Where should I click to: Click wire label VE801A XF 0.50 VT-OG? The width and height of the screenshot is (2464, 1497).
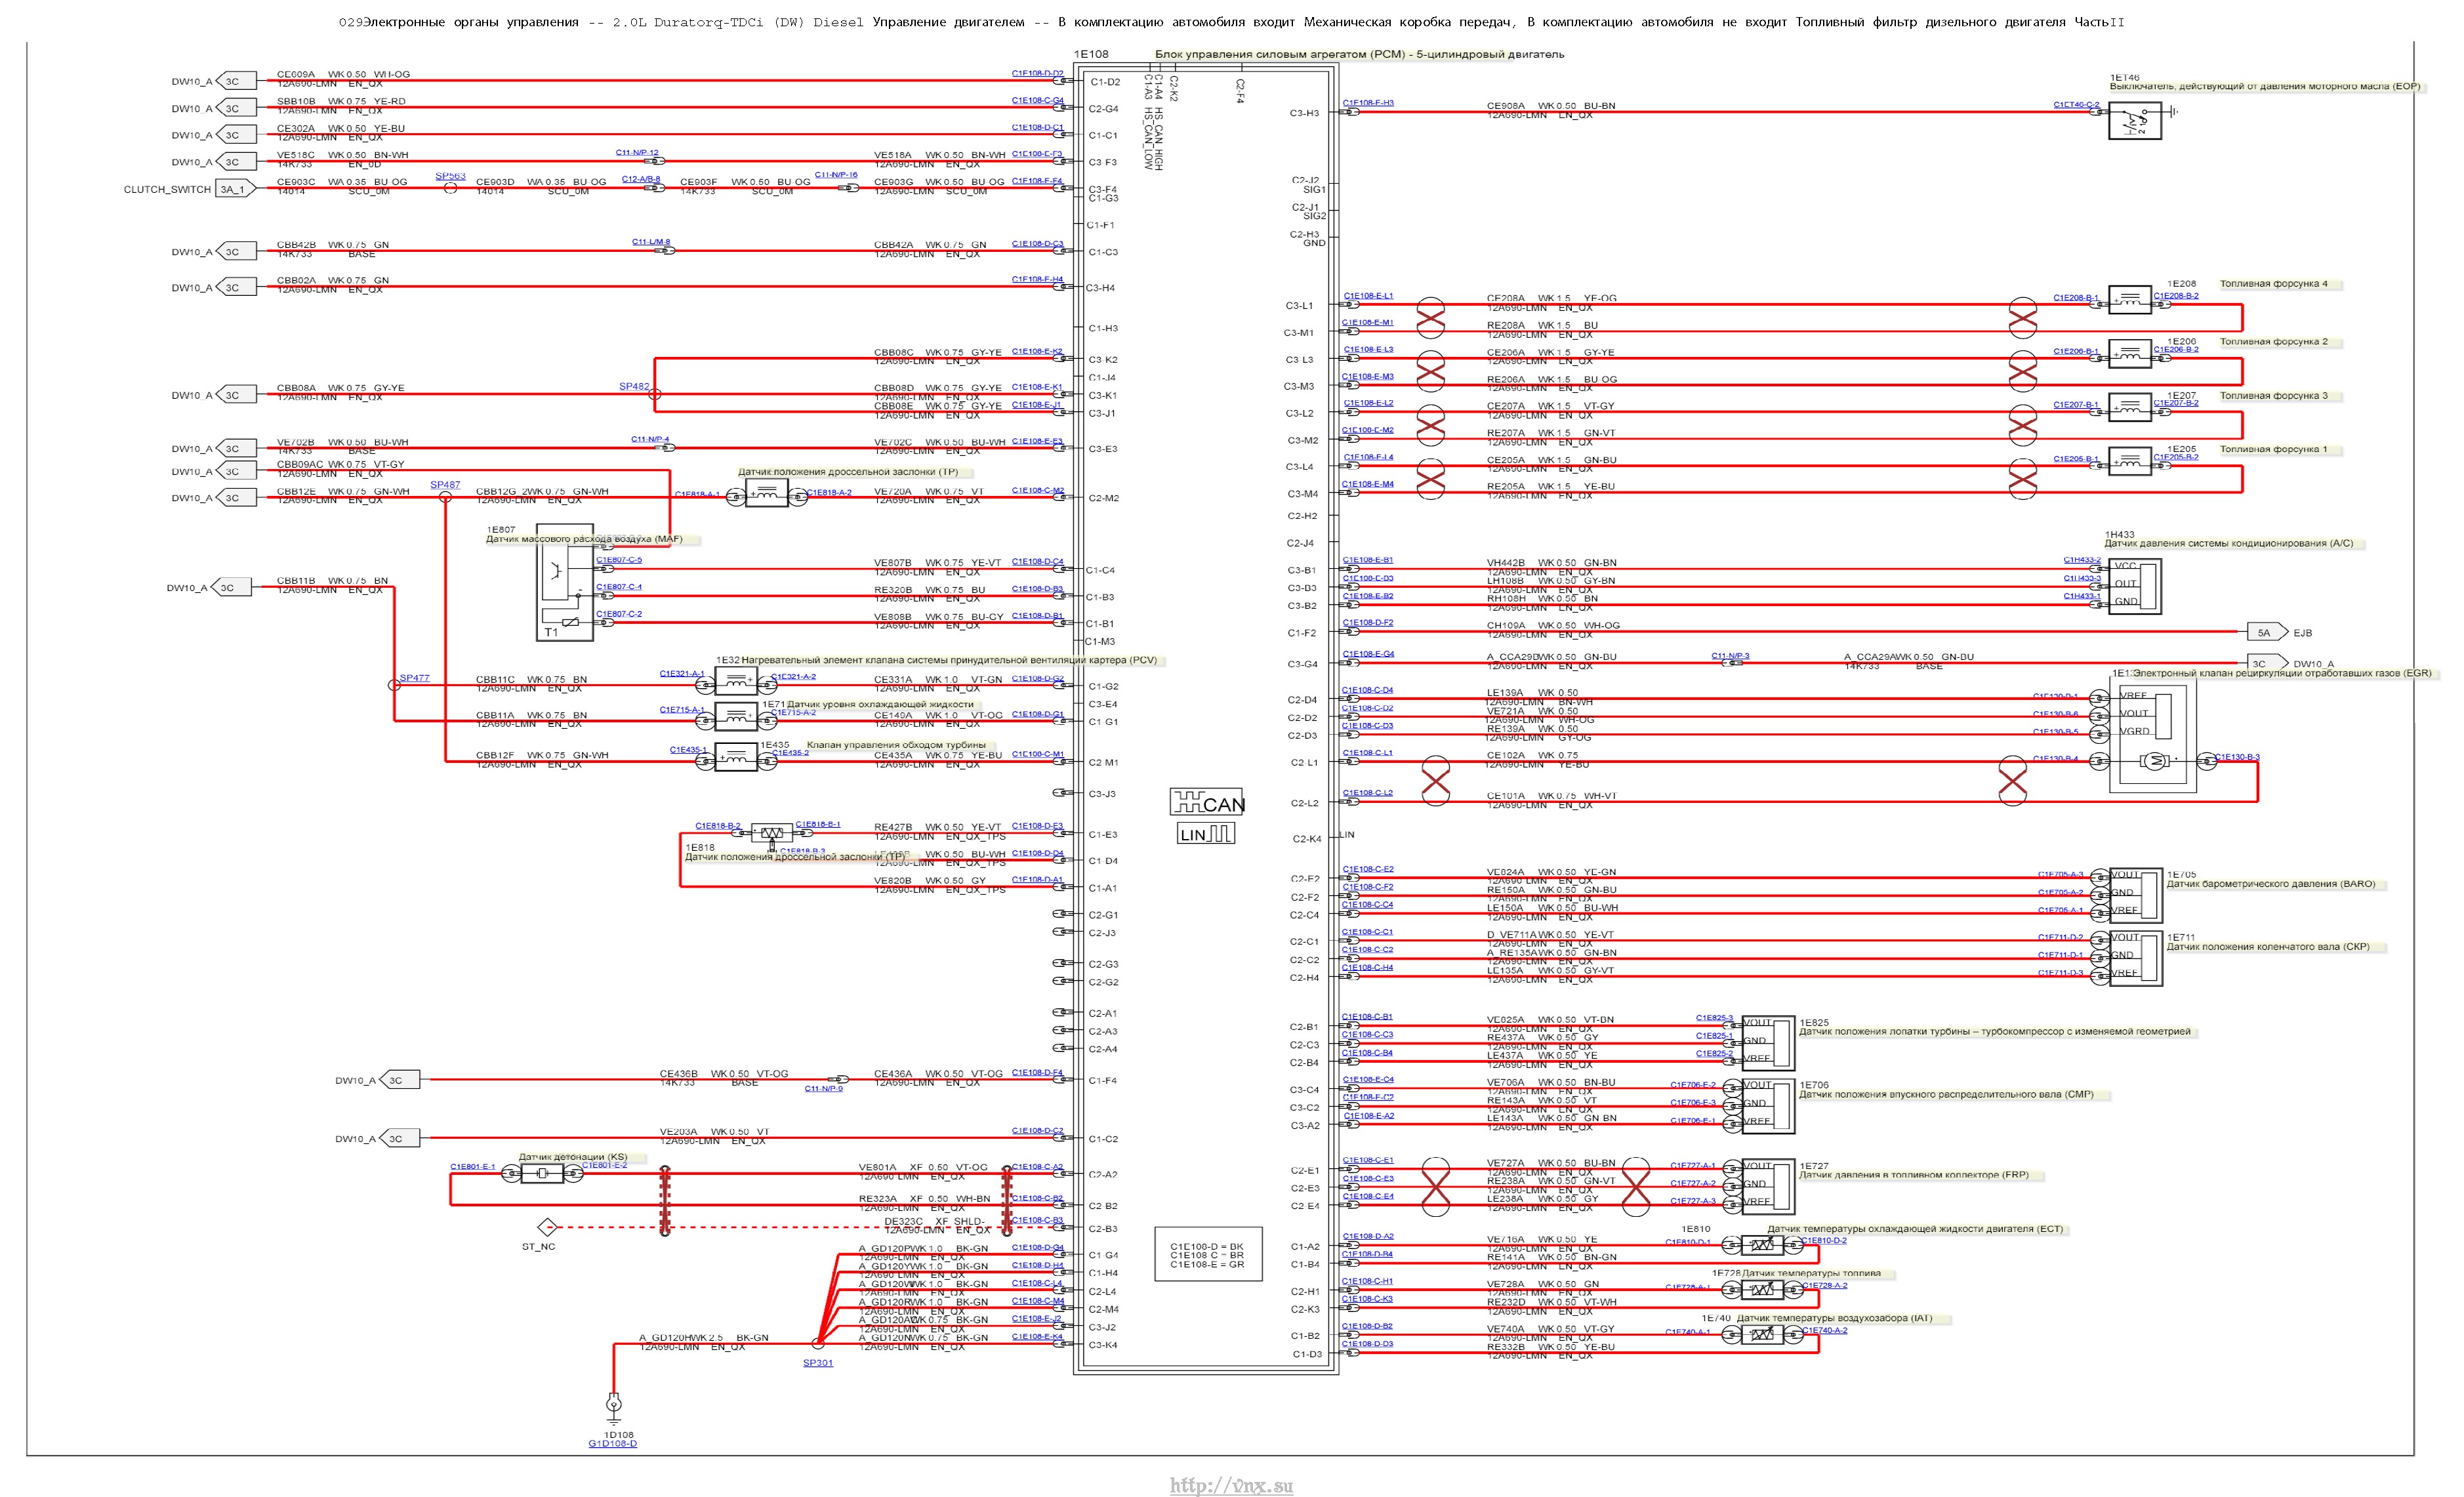click(x=923, y=1167)
